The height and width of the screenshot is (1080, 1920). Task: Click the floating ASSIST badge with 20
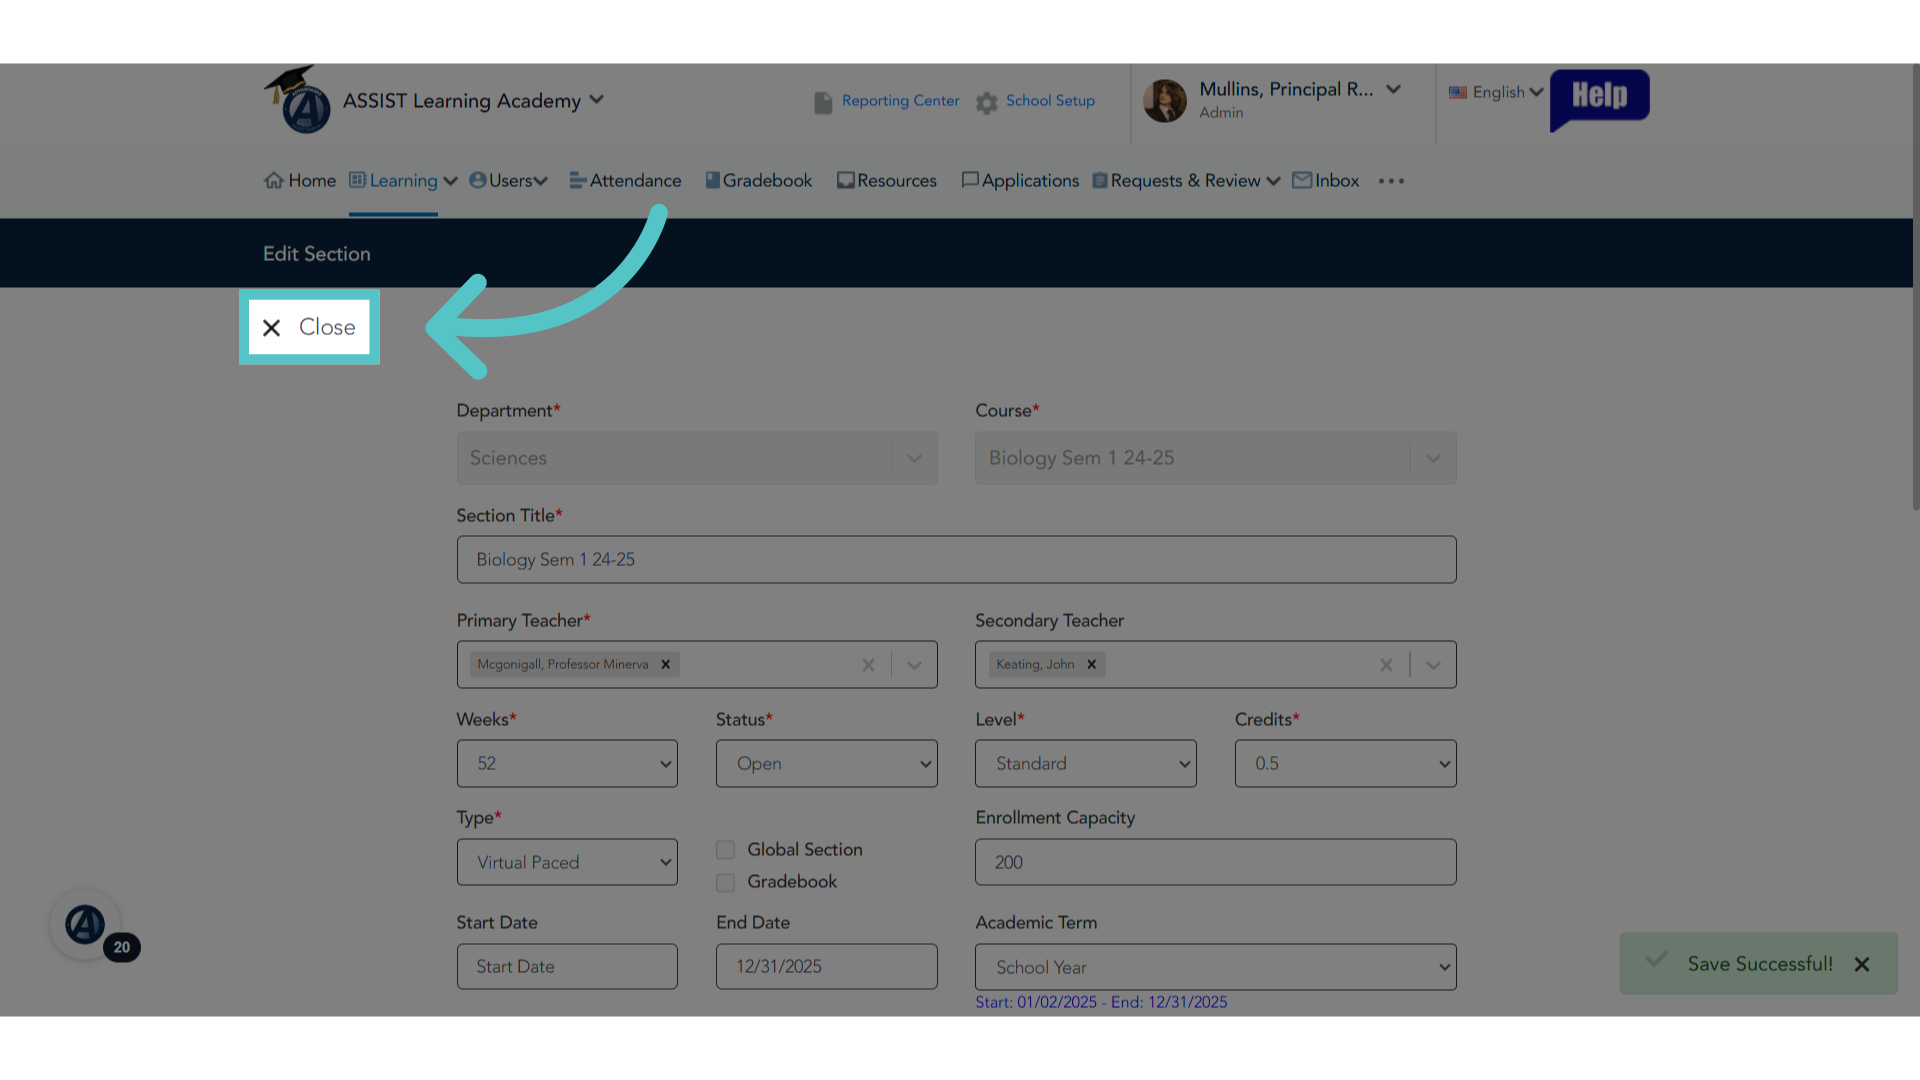point(86,925)
